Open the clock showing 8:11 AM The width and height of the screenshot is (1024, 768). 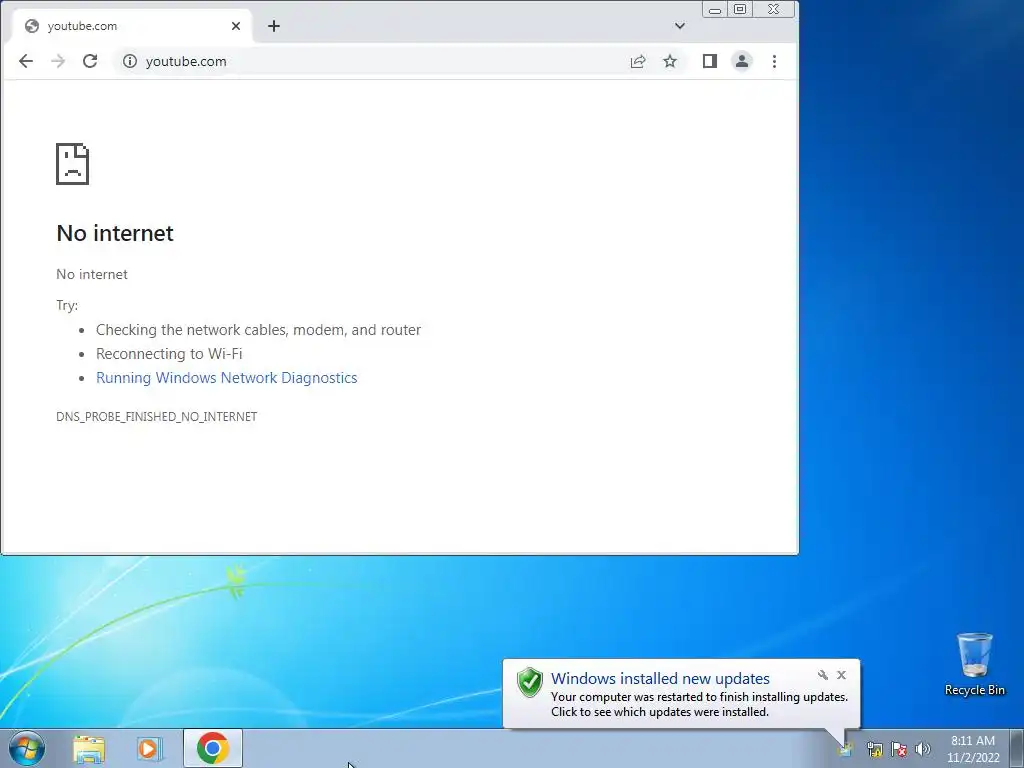pos(973,749)
